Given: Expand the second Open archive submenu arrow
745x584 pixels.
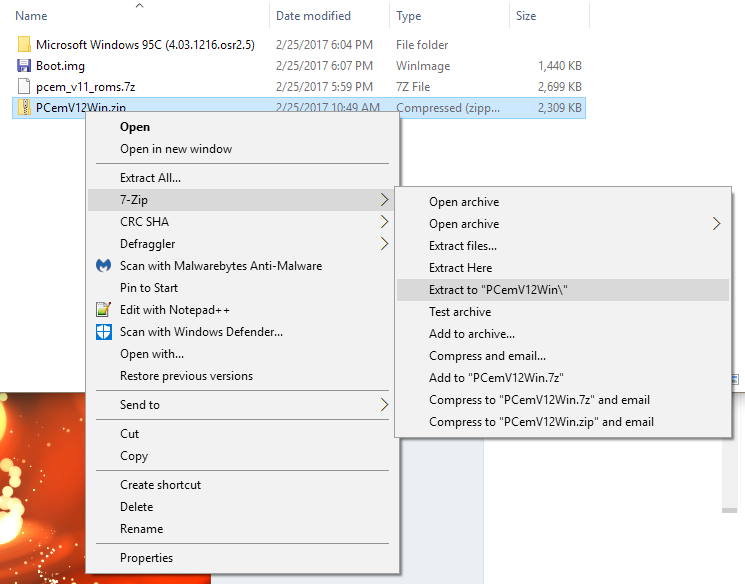Looking at the screenshot, I should (x=716, y=224).
